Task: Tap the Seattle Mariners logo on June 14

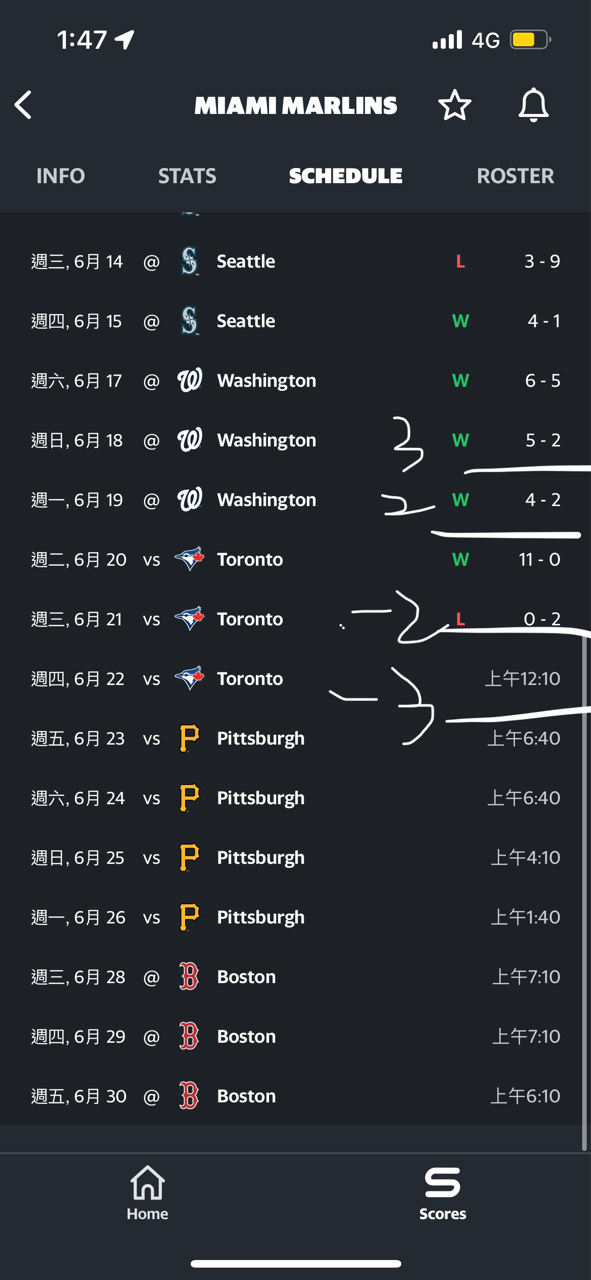Action: [189, 261]
